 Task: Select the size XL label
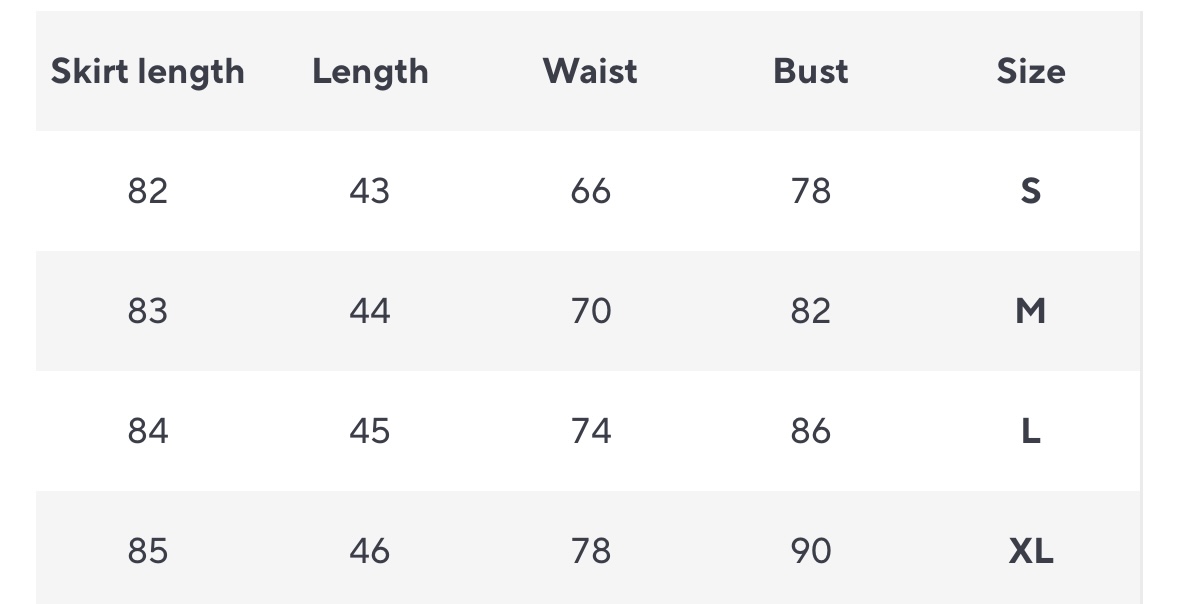[1030, 551]
